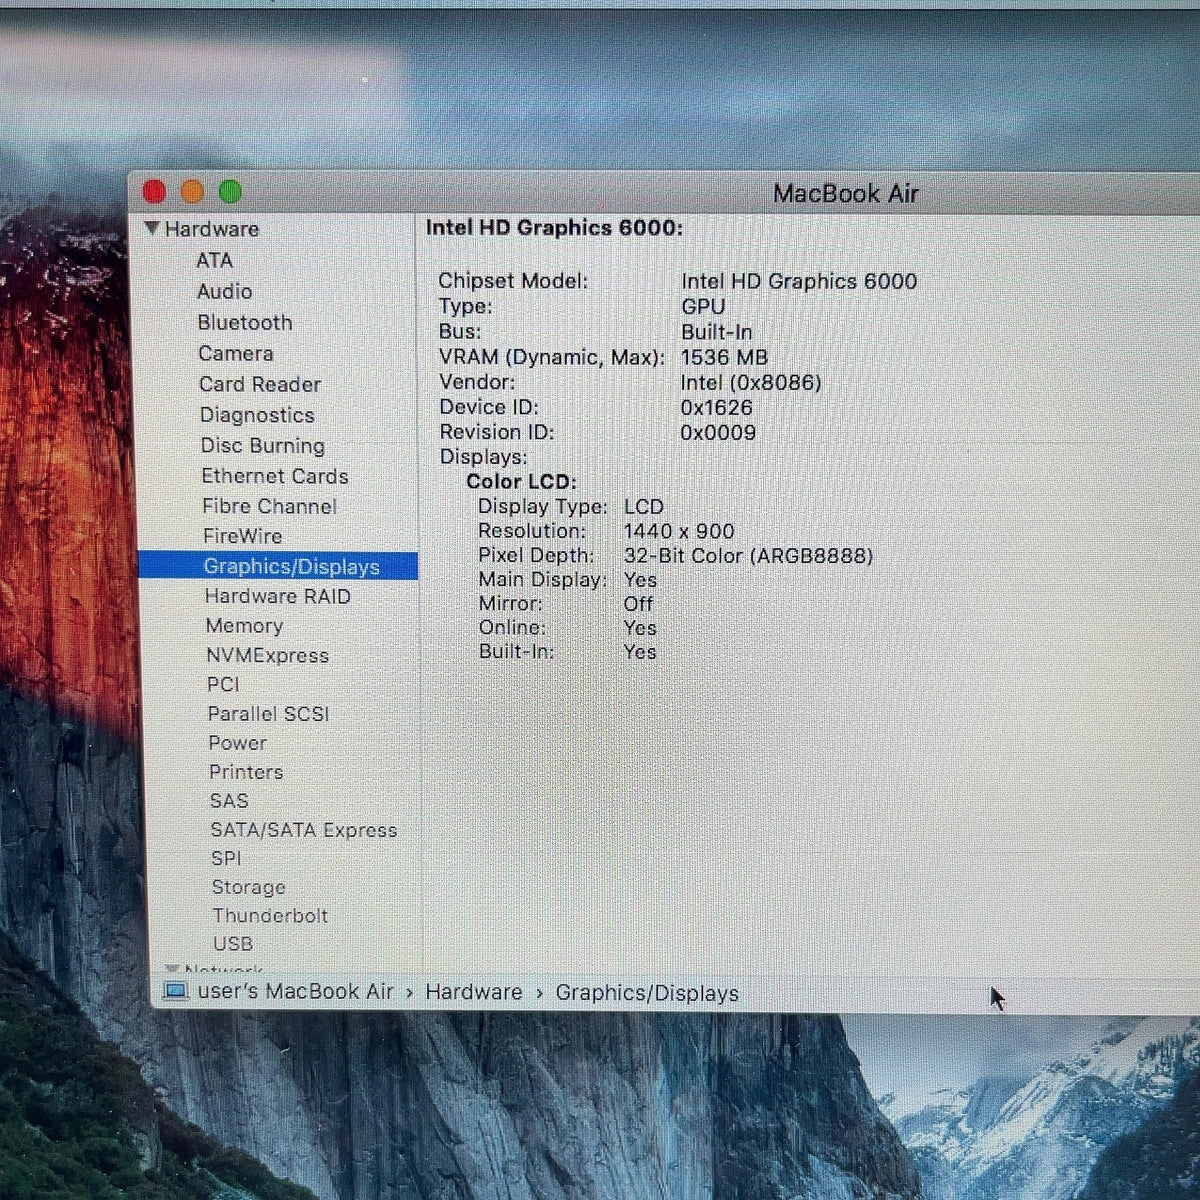Click Hardware in the bottom path bar
The height and width of the screenshot is (1200, 1200).
[474, 992]
